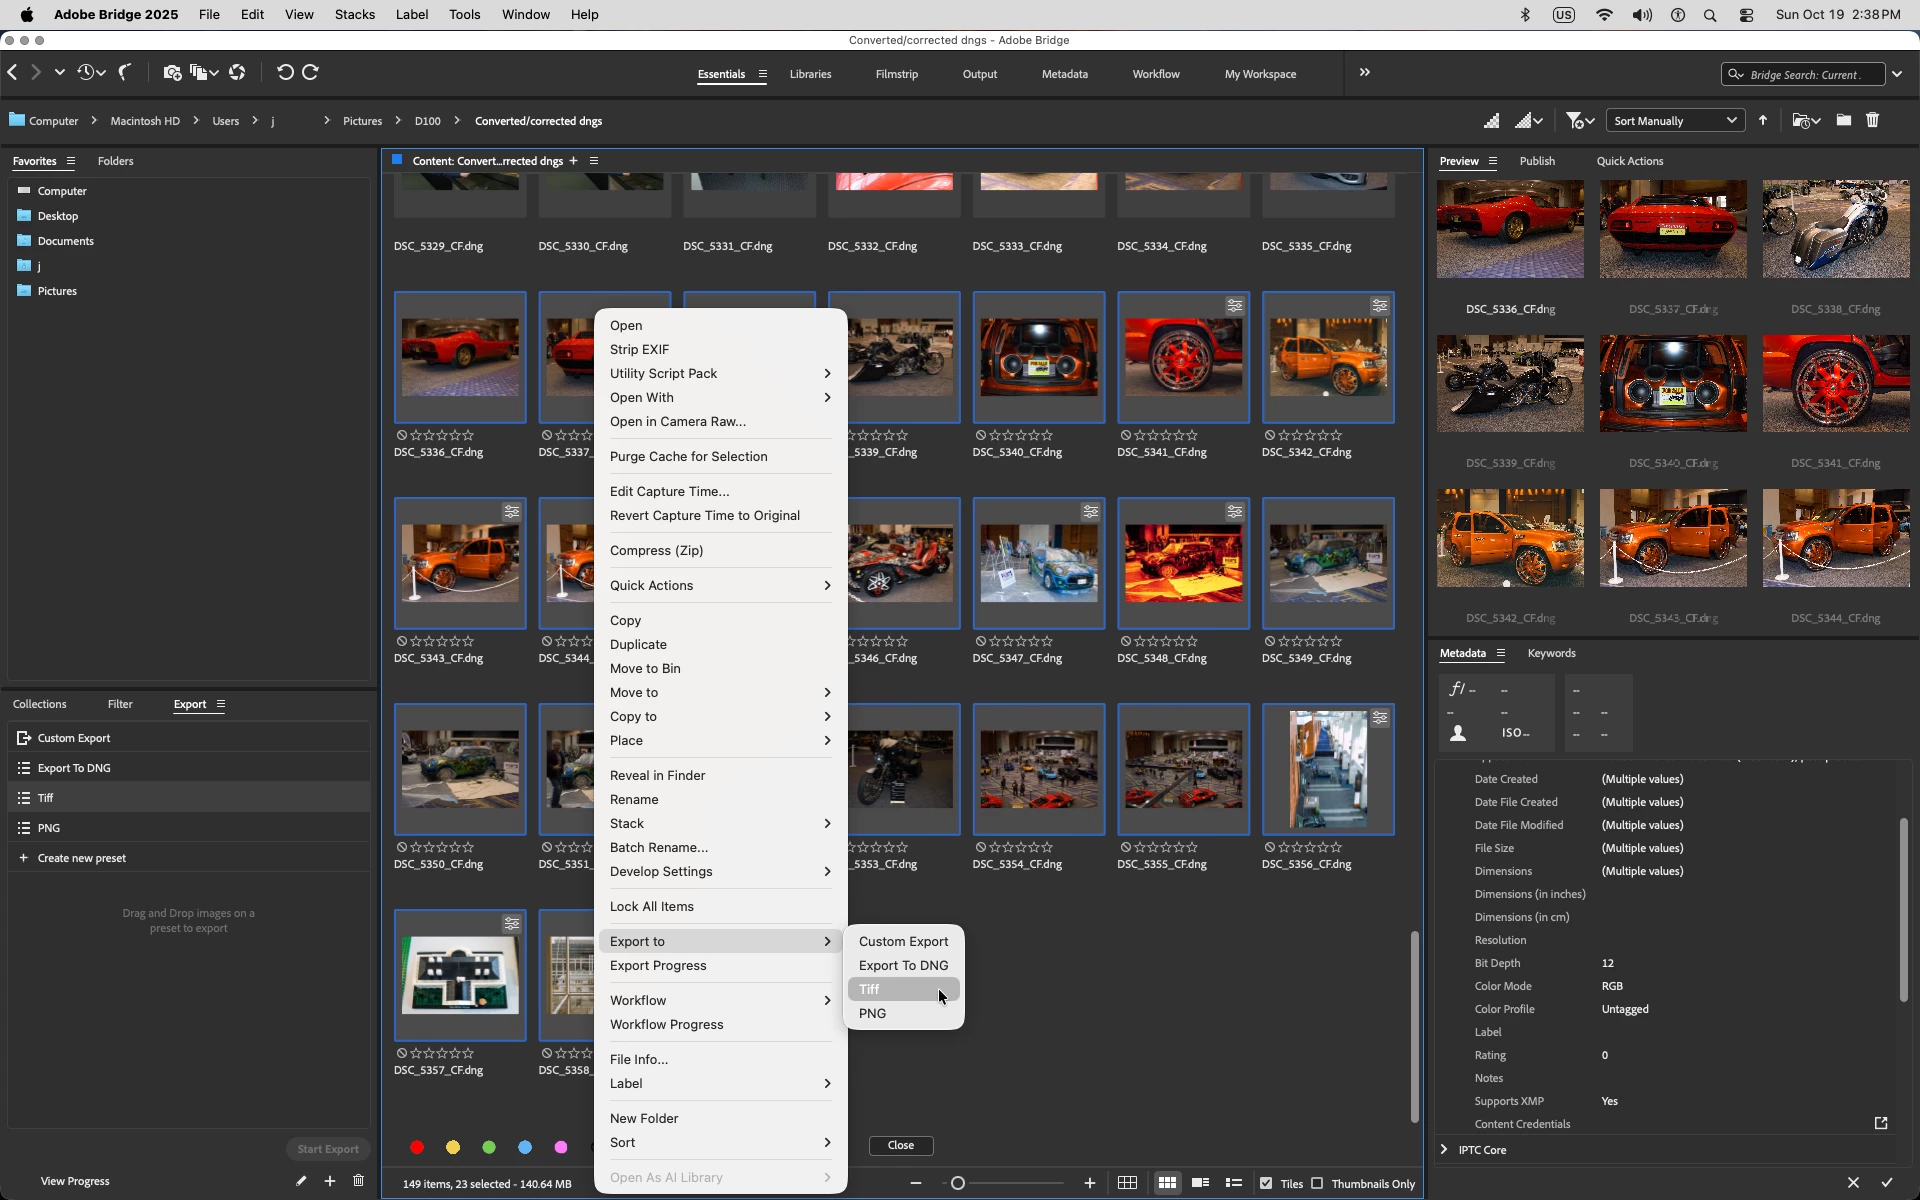1920x1200 pixels.
Task: Click the Close button below the thumbnails
Action: pyautogui.click(x=900, y=1145)
